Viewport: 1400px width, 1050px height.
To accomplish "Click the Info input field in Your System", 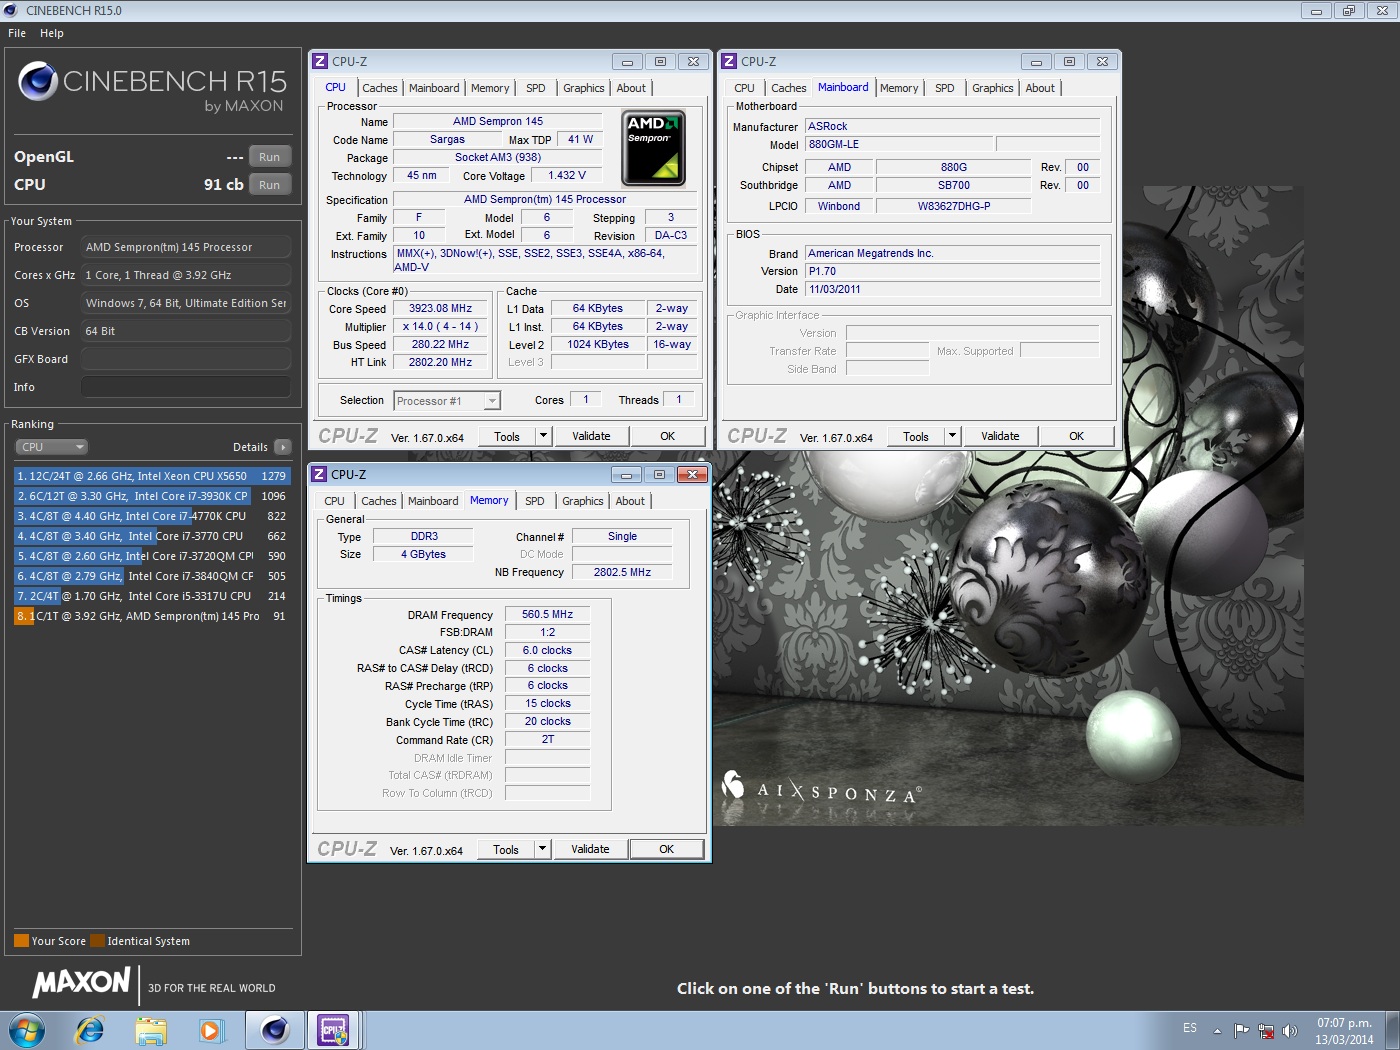I will 186,387.
